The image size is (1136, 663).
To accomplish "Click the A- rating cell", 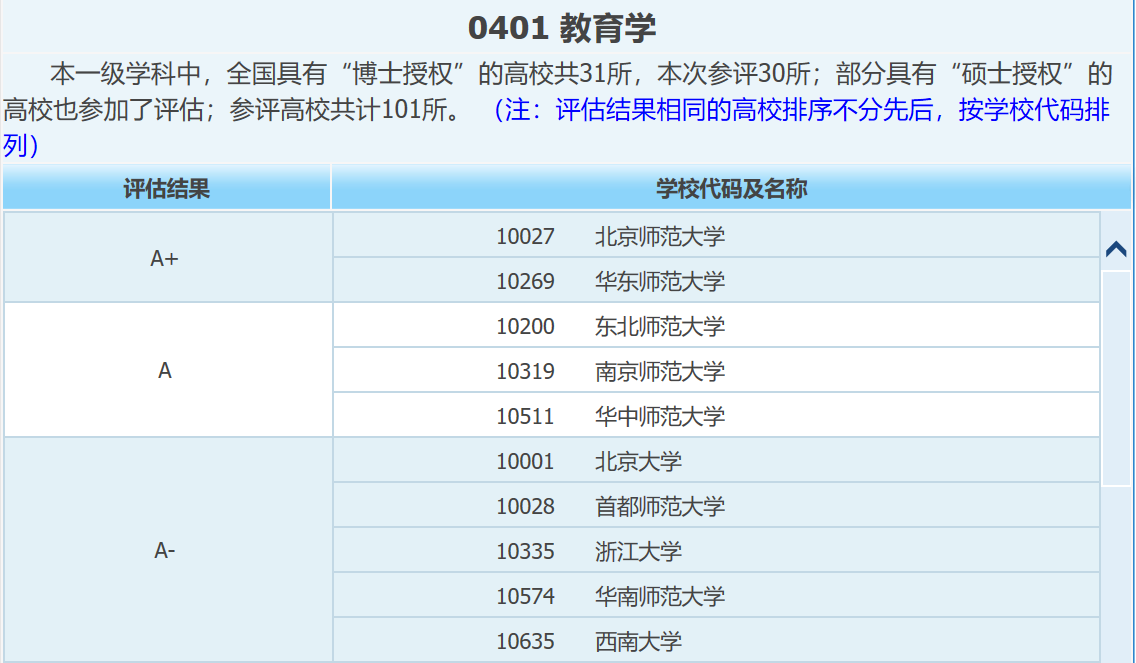I will tap(165, 550).
